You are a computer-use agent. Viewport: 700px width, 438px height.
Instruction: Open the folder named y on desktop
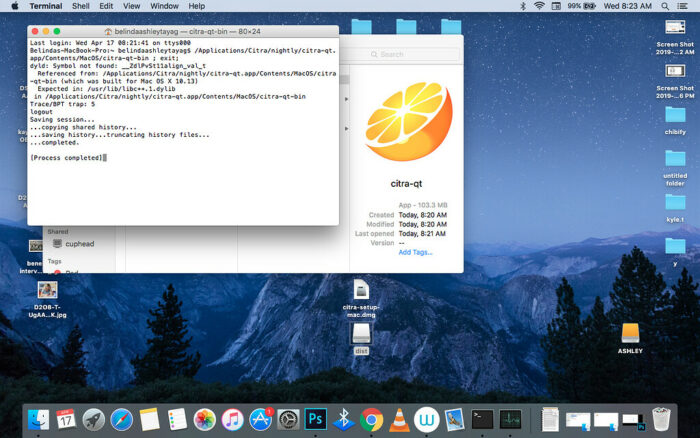point(675,252)
